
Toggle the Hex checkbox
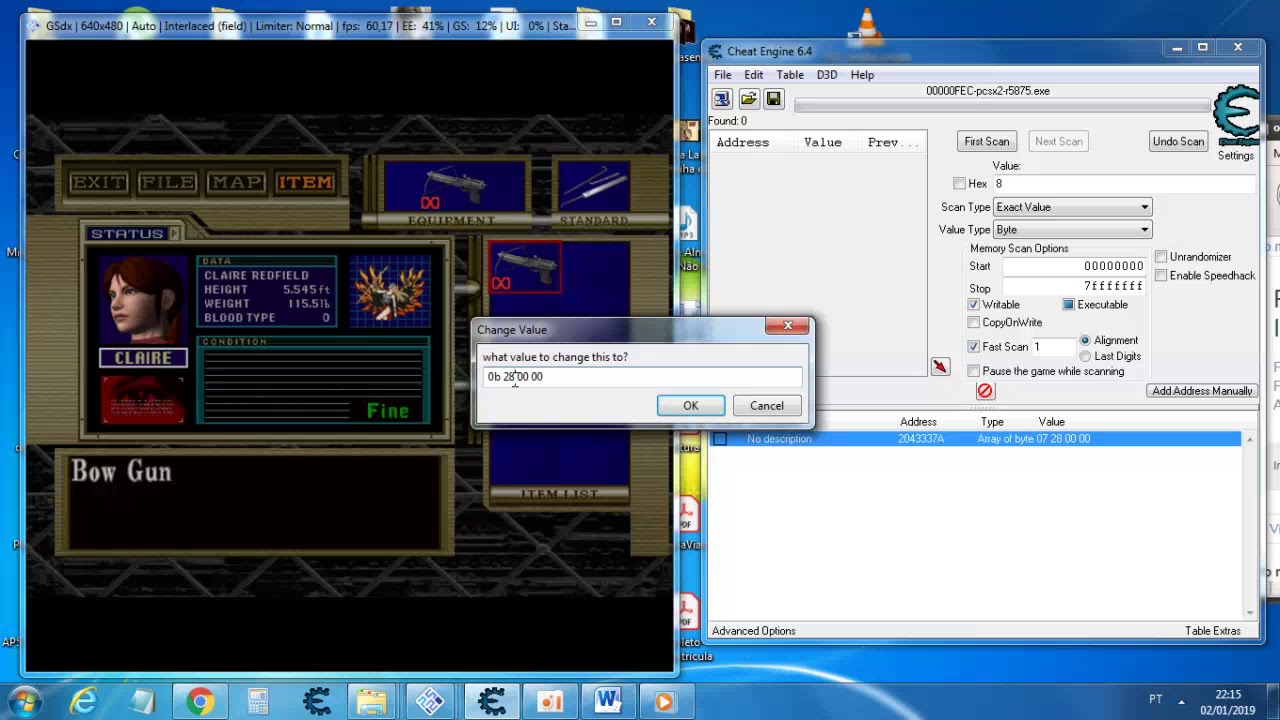tap(960, 184)
